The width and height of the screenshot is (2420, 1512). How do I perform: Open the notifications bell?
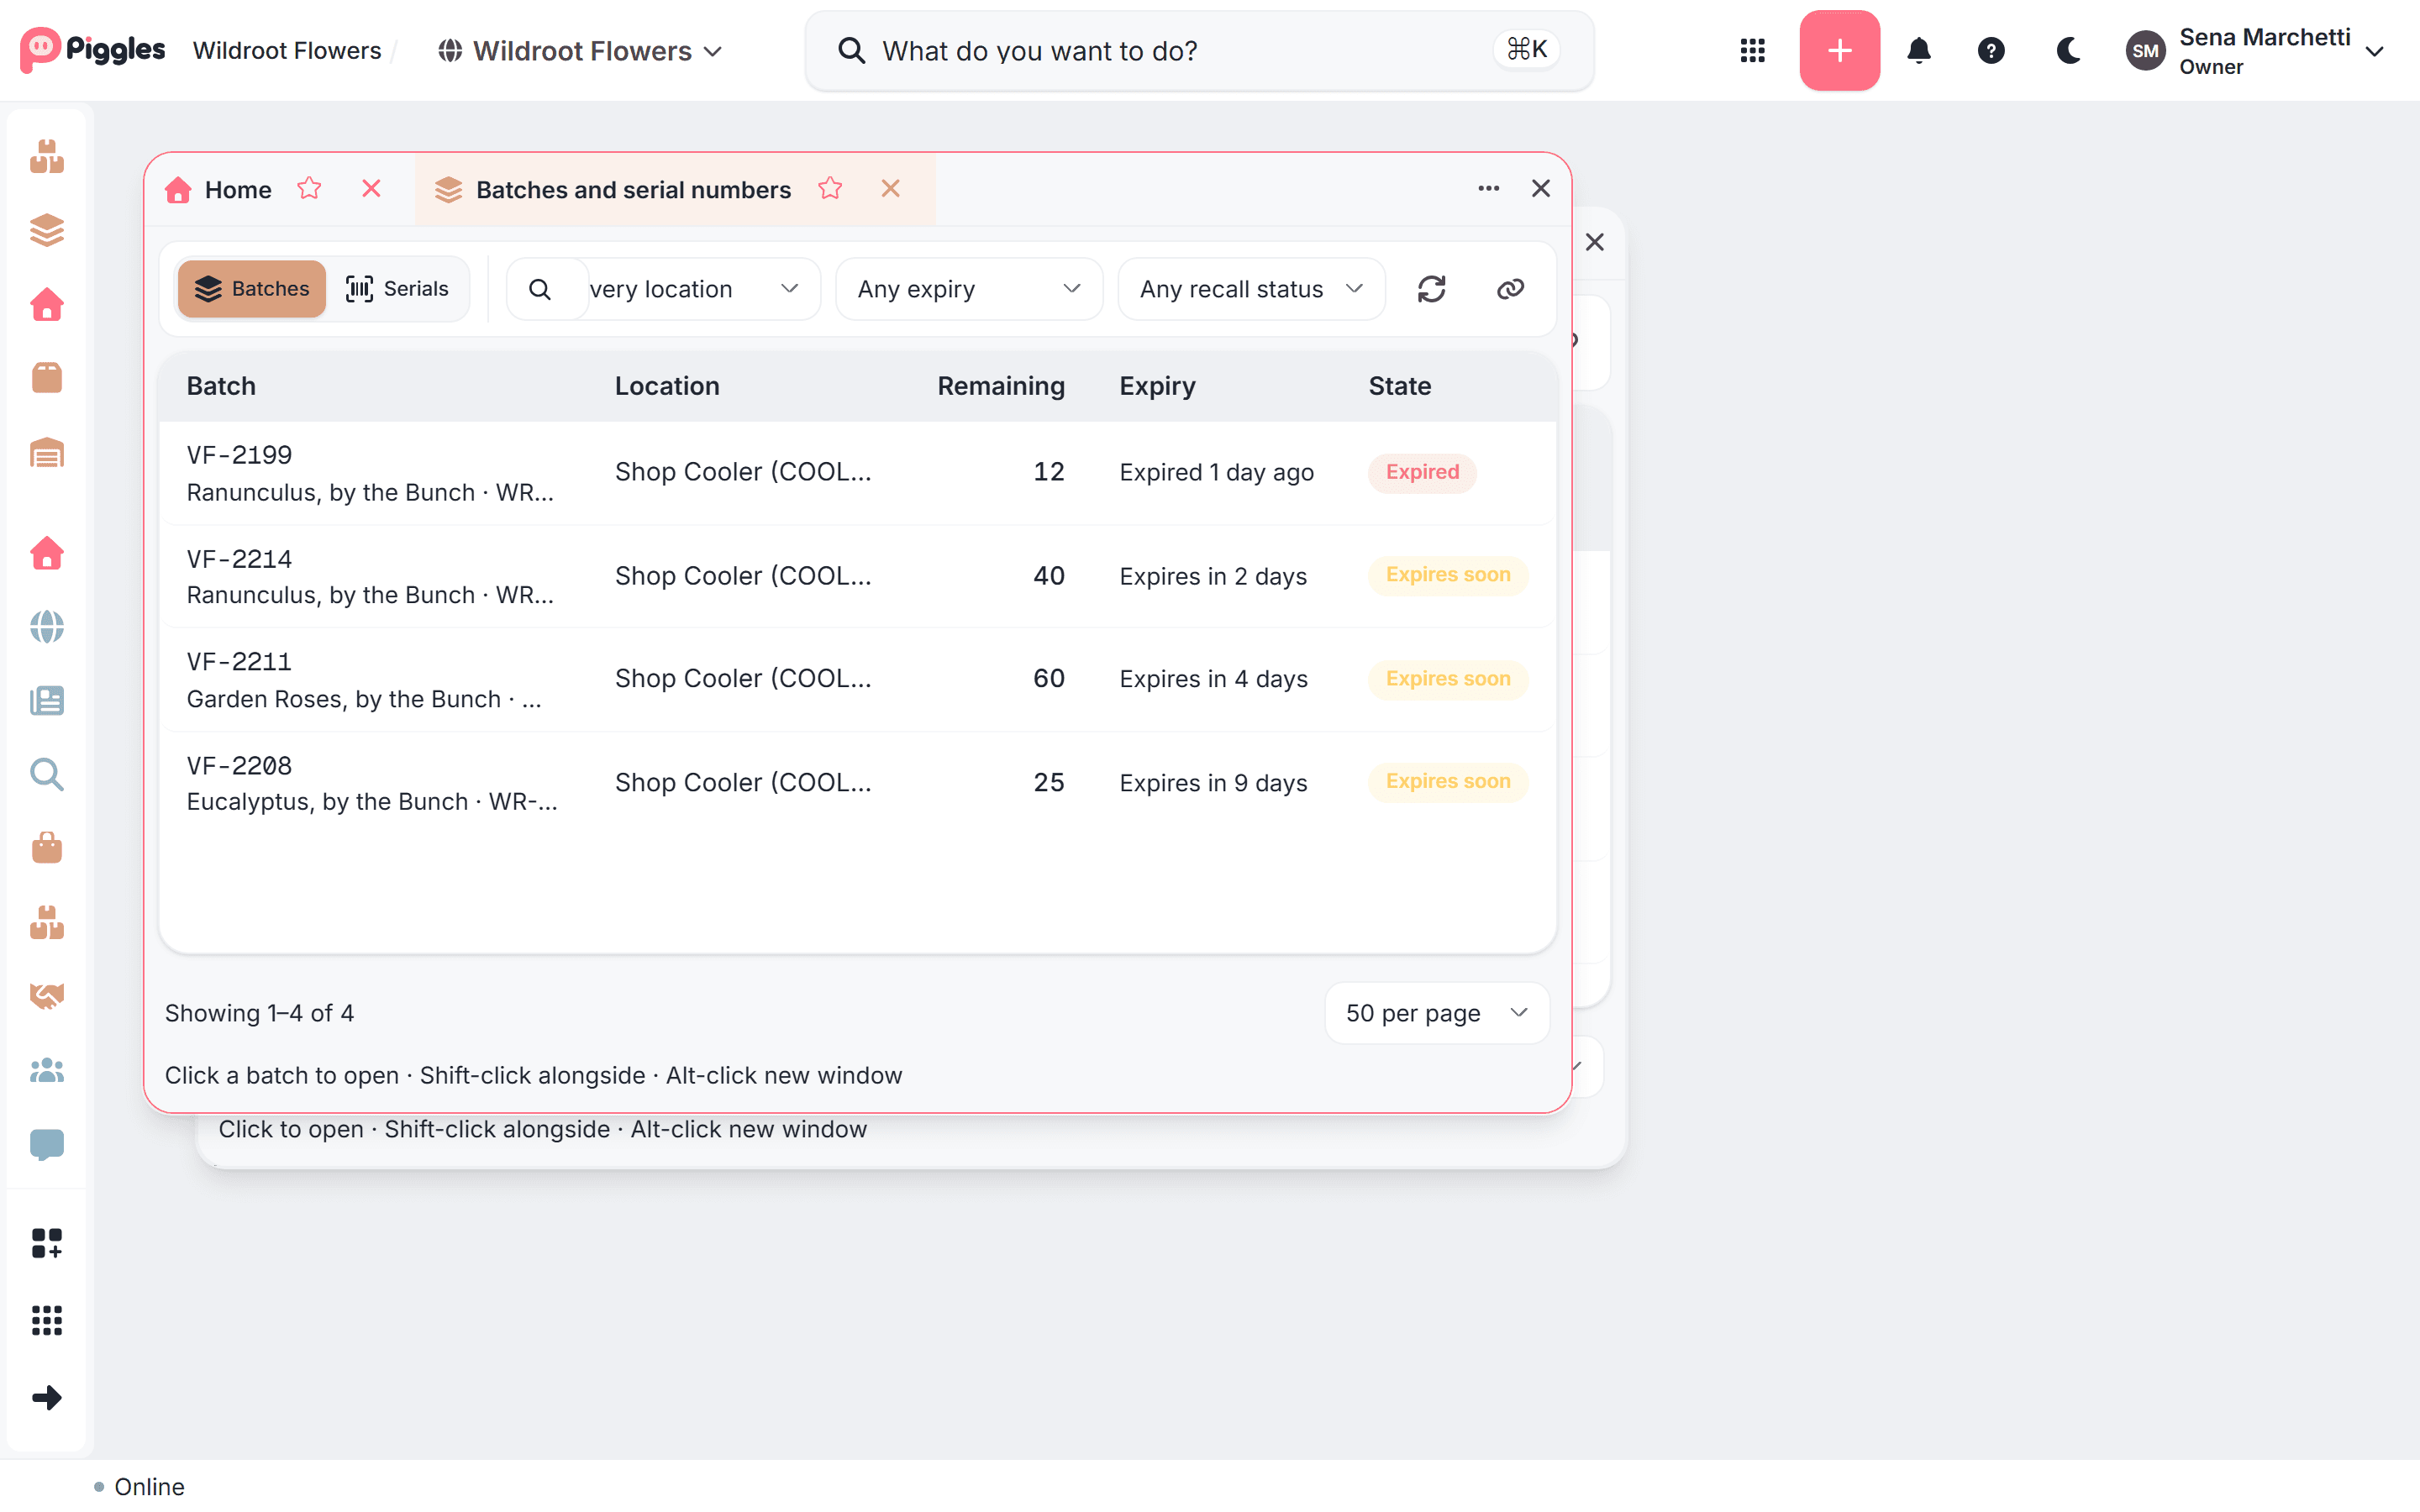tap(1918, 50)
